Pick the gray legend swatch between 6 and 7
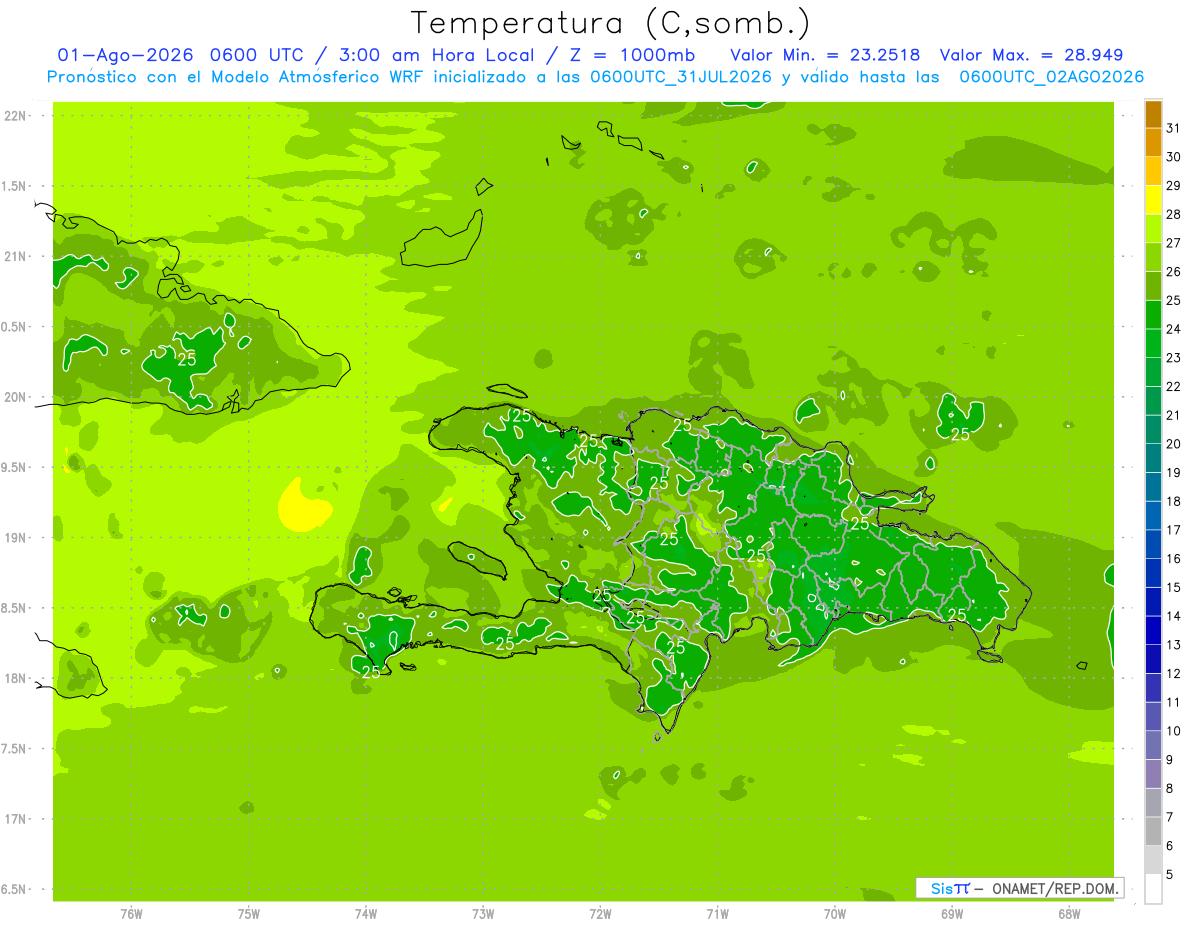 [1153, 832]
